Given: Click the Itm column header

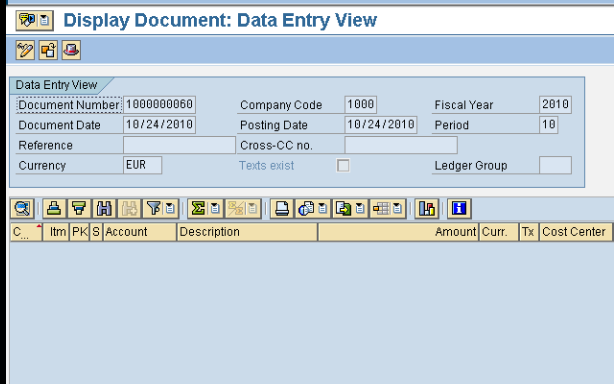Looking at the screenshot, I should click(x=56, y=232).
